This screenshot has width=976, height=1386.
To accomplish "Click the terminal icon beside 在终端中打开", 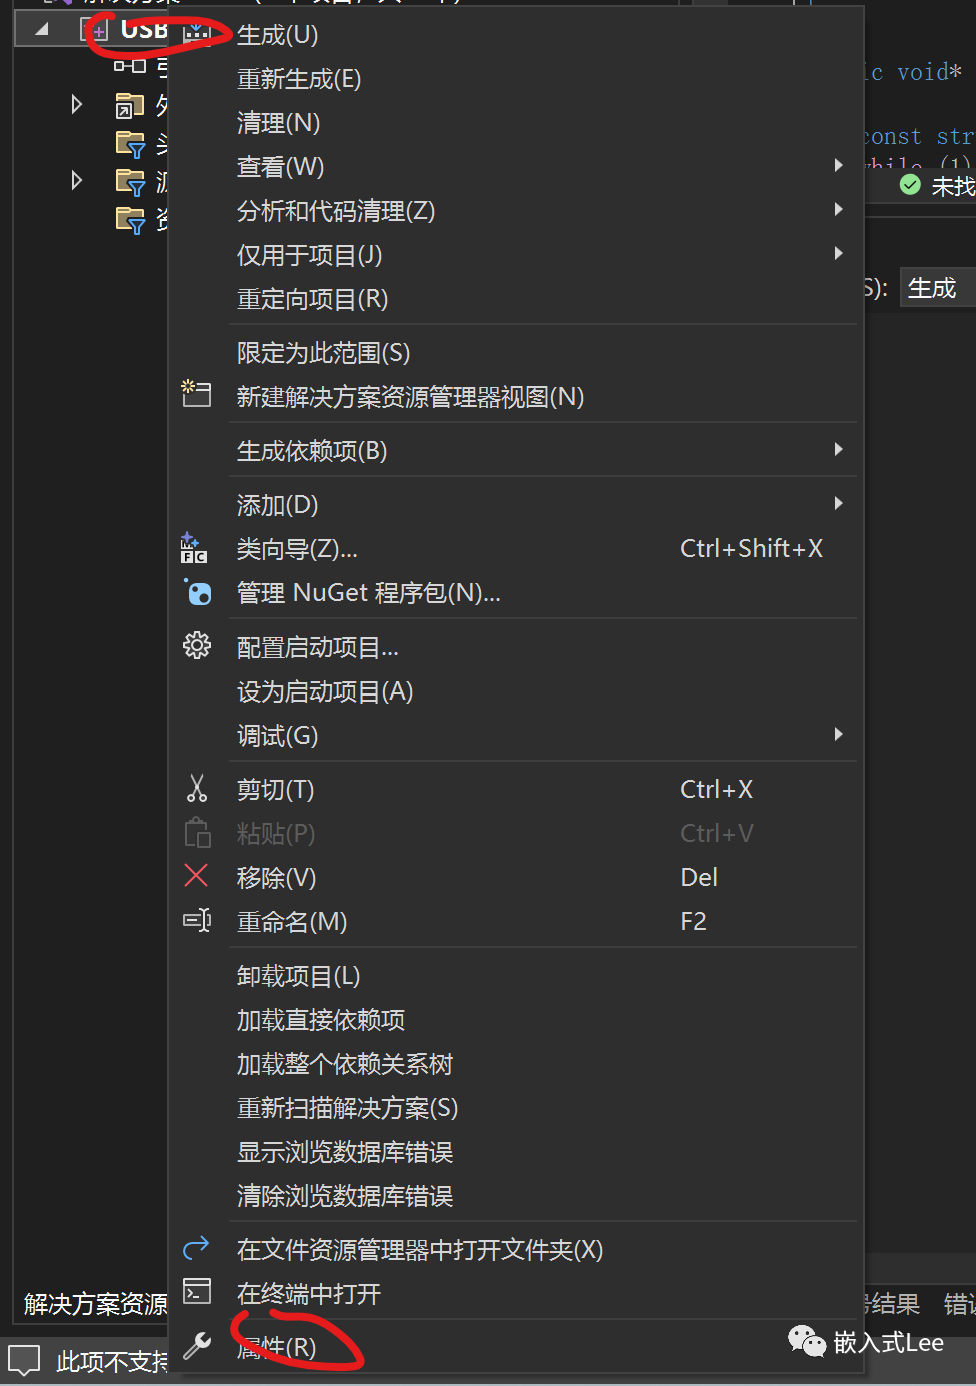I will (x=197, y=1291).
